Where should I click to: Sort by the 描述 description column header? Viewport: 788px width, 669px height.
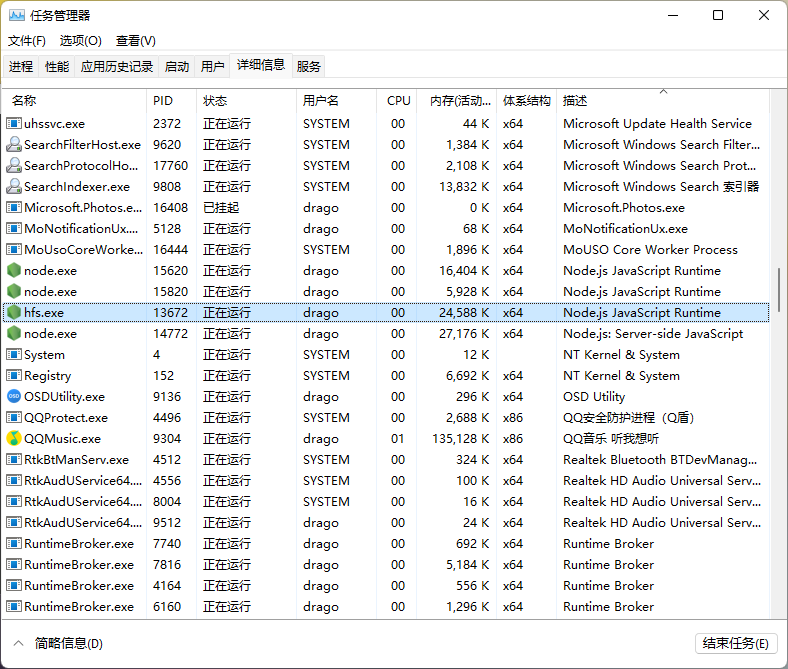coord(575,100)
